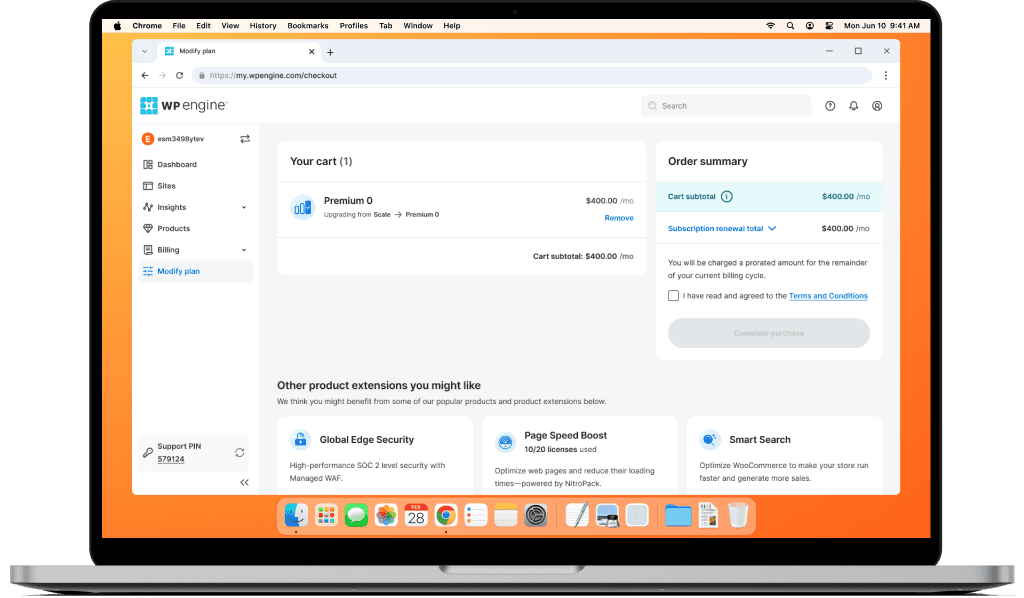Screen dimensions: 1024x598
Task: Agree to Terms and Conditions checkbox
Action: pyautogui.click(x=673, y=296)
